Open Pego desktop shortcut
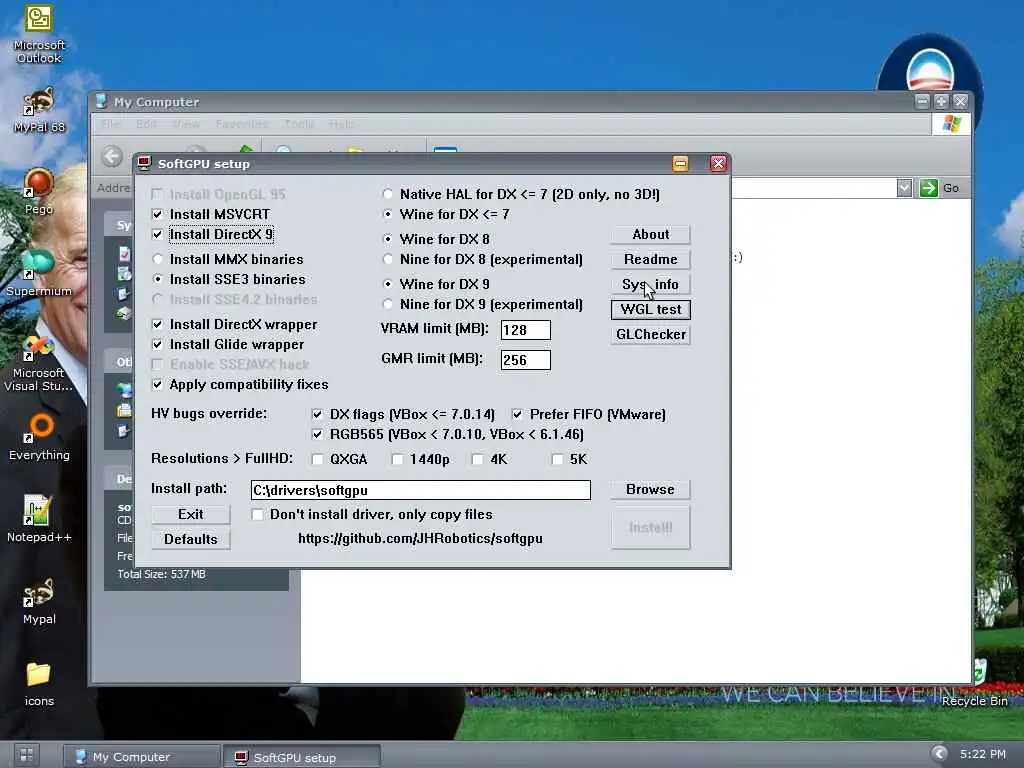Image resolution: width=1024 pixels, height=768 pixels. [39, 192]
